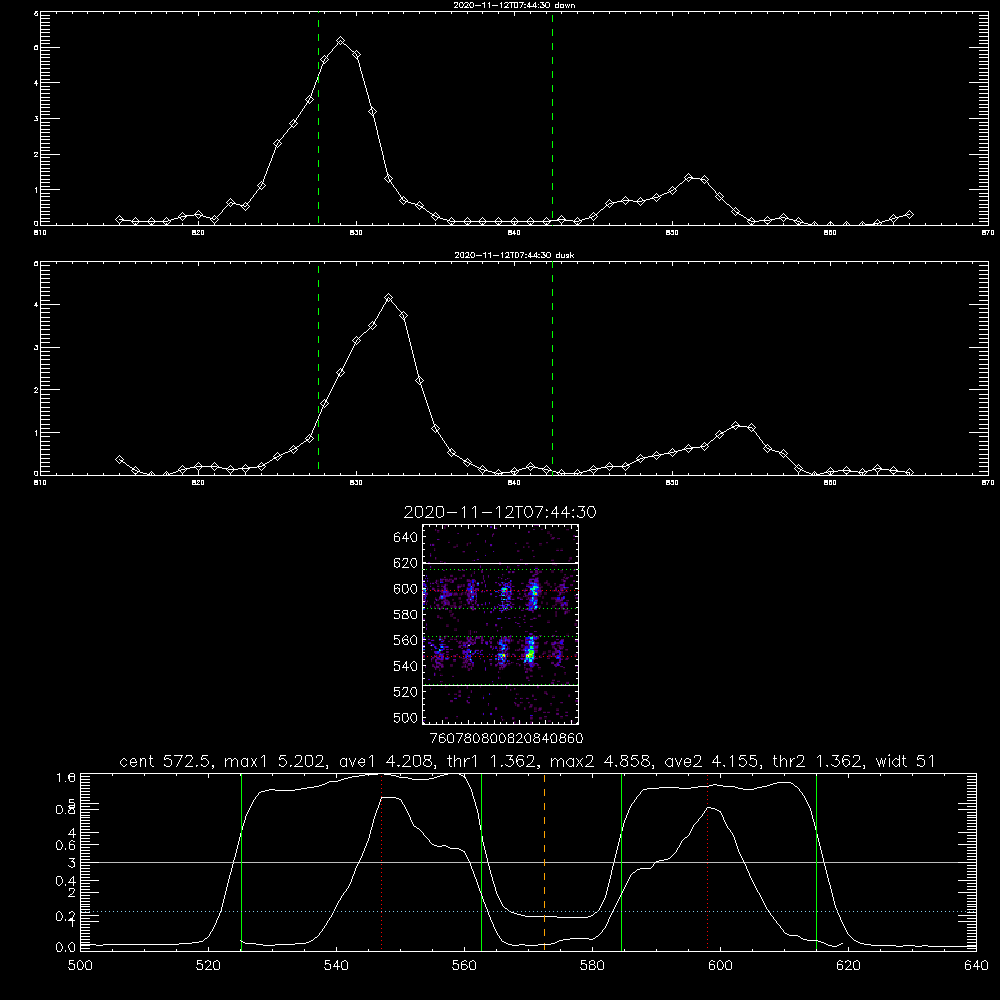This screenshot has width=1000, height=1000.
Task: Click the 'max2 4.858' value in the stats line
Action: [602, 761]
